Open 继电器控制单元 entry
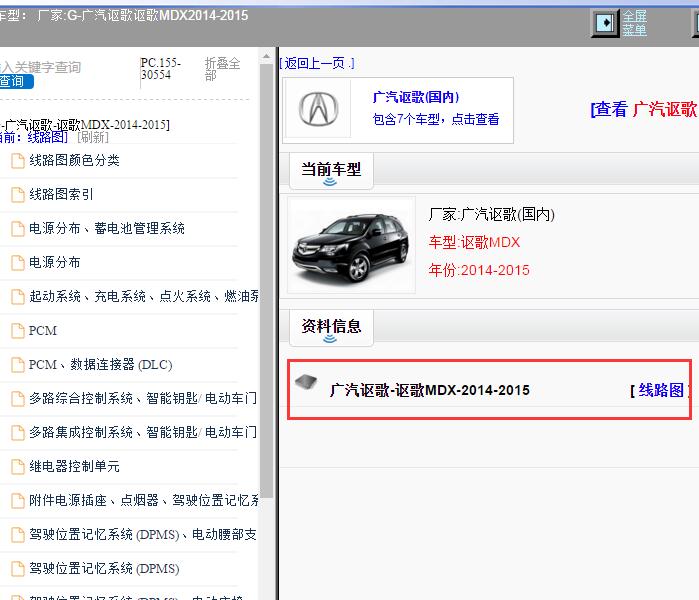This screenshot has height=600, width=699. click(x=74, y=467)
